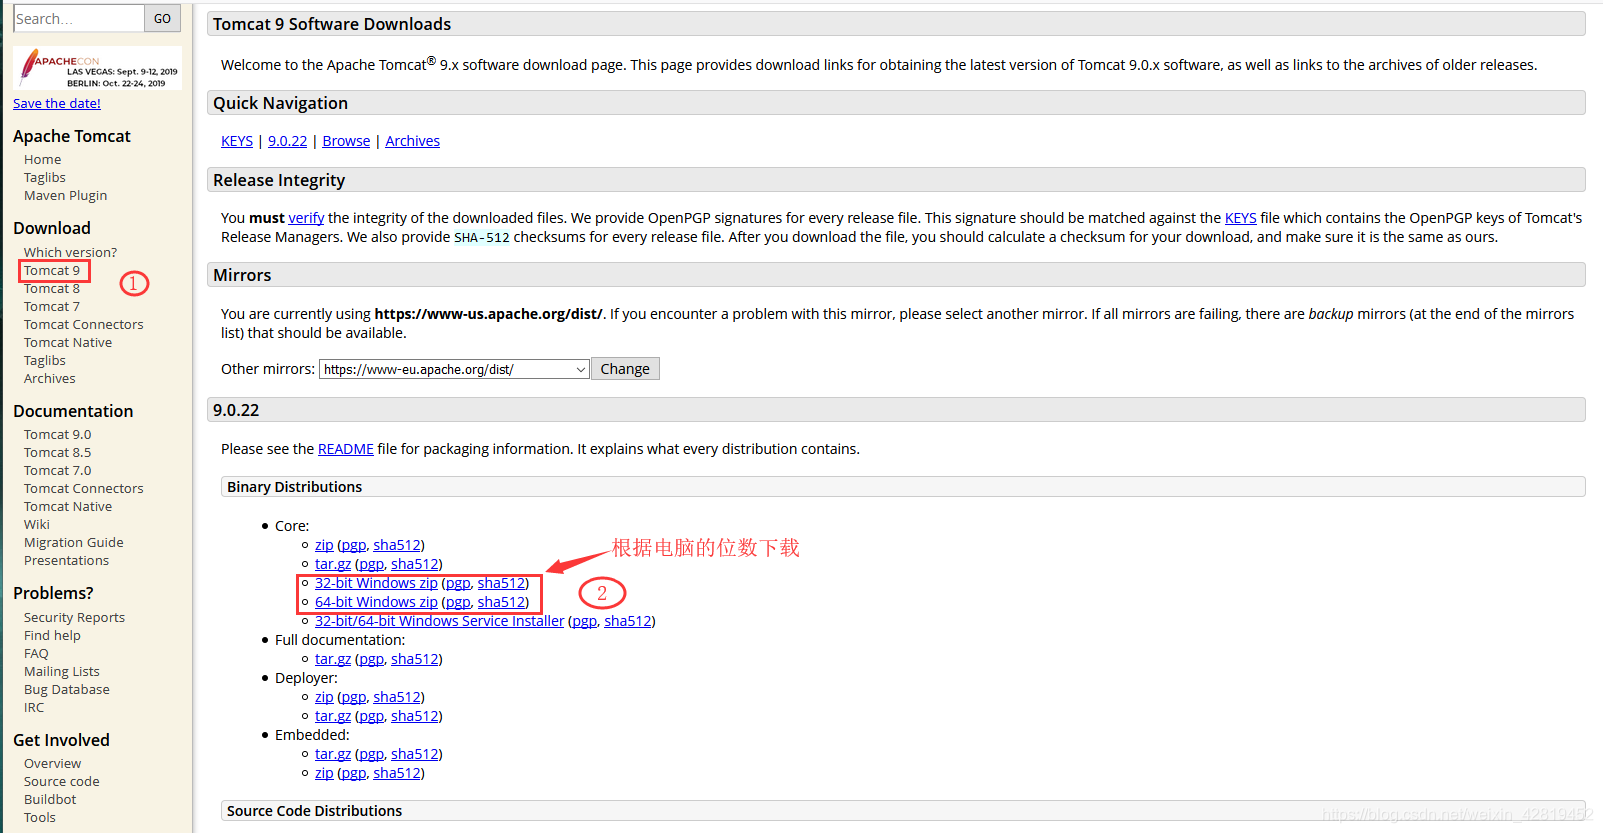This screenshot has width=1603, height=833.
Task: Open the Wiki sidebar link
Action: click(37, 525)
